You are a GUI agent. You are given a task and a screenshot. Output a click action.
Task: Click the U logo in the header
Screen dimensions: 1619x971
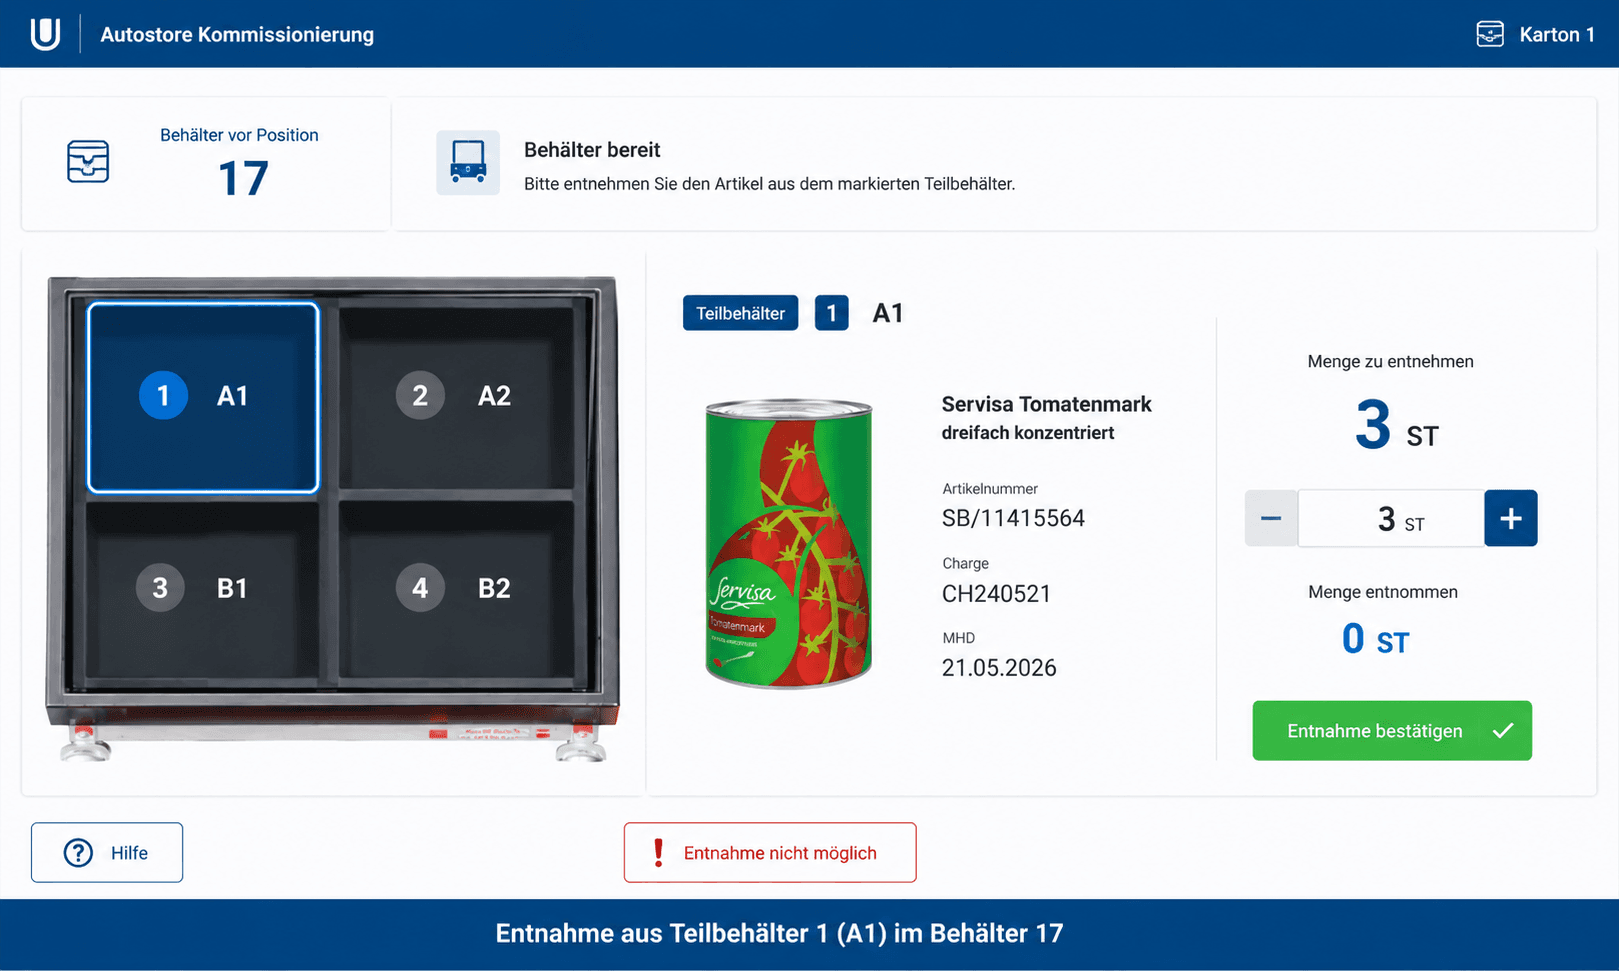point(45,34)
